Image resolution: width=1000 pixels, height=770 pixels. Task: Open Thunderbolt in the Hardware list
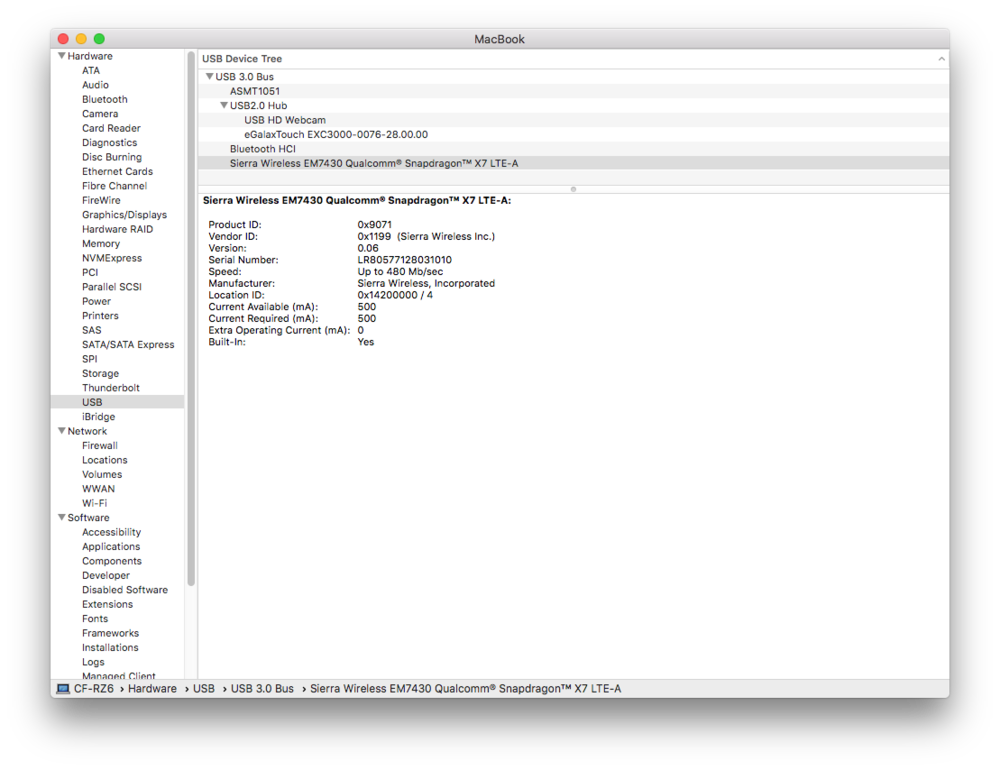(x=111, y=388)
